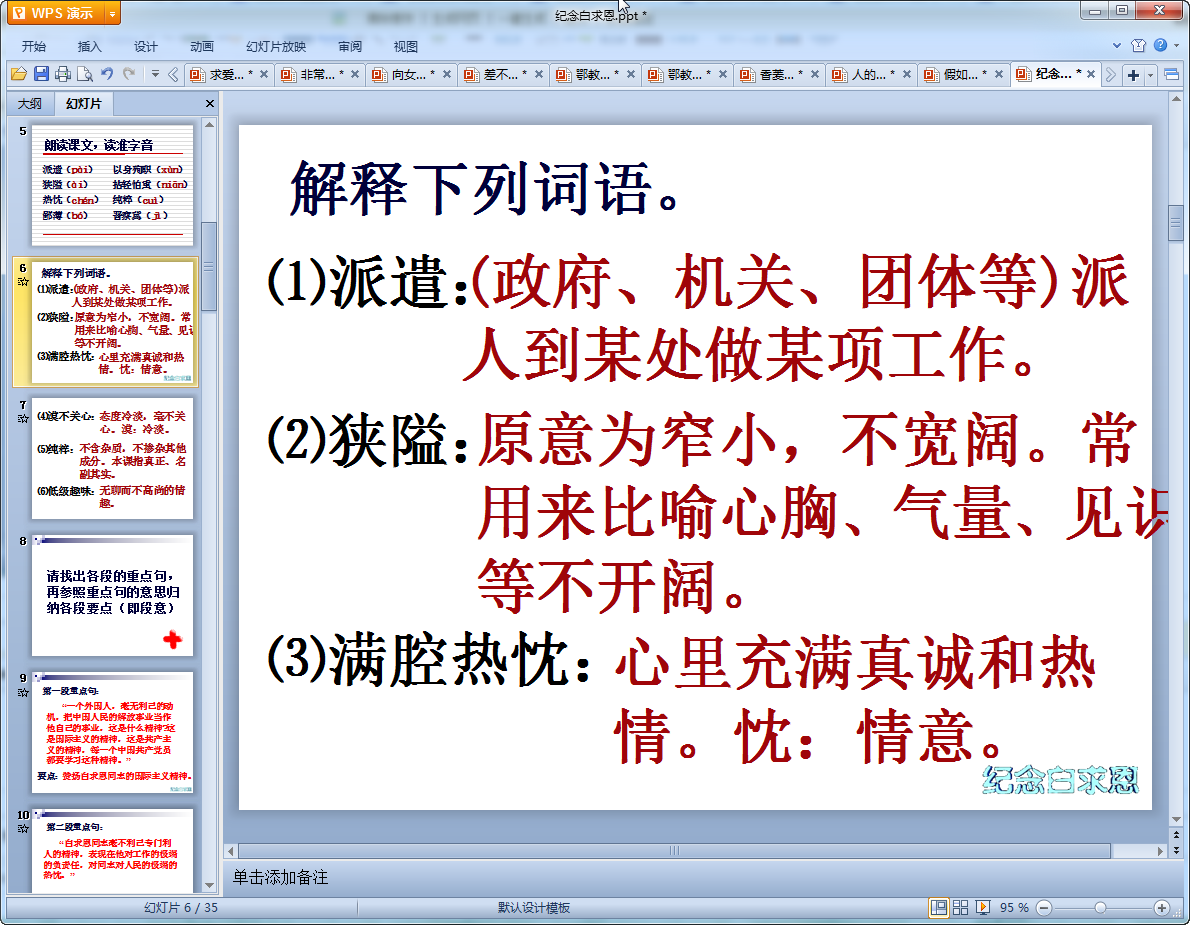Select slide 10 thumbnail 第二段重点句
Image resolution: width=1190 pixels, height=925 pixels.
(112, 851)
